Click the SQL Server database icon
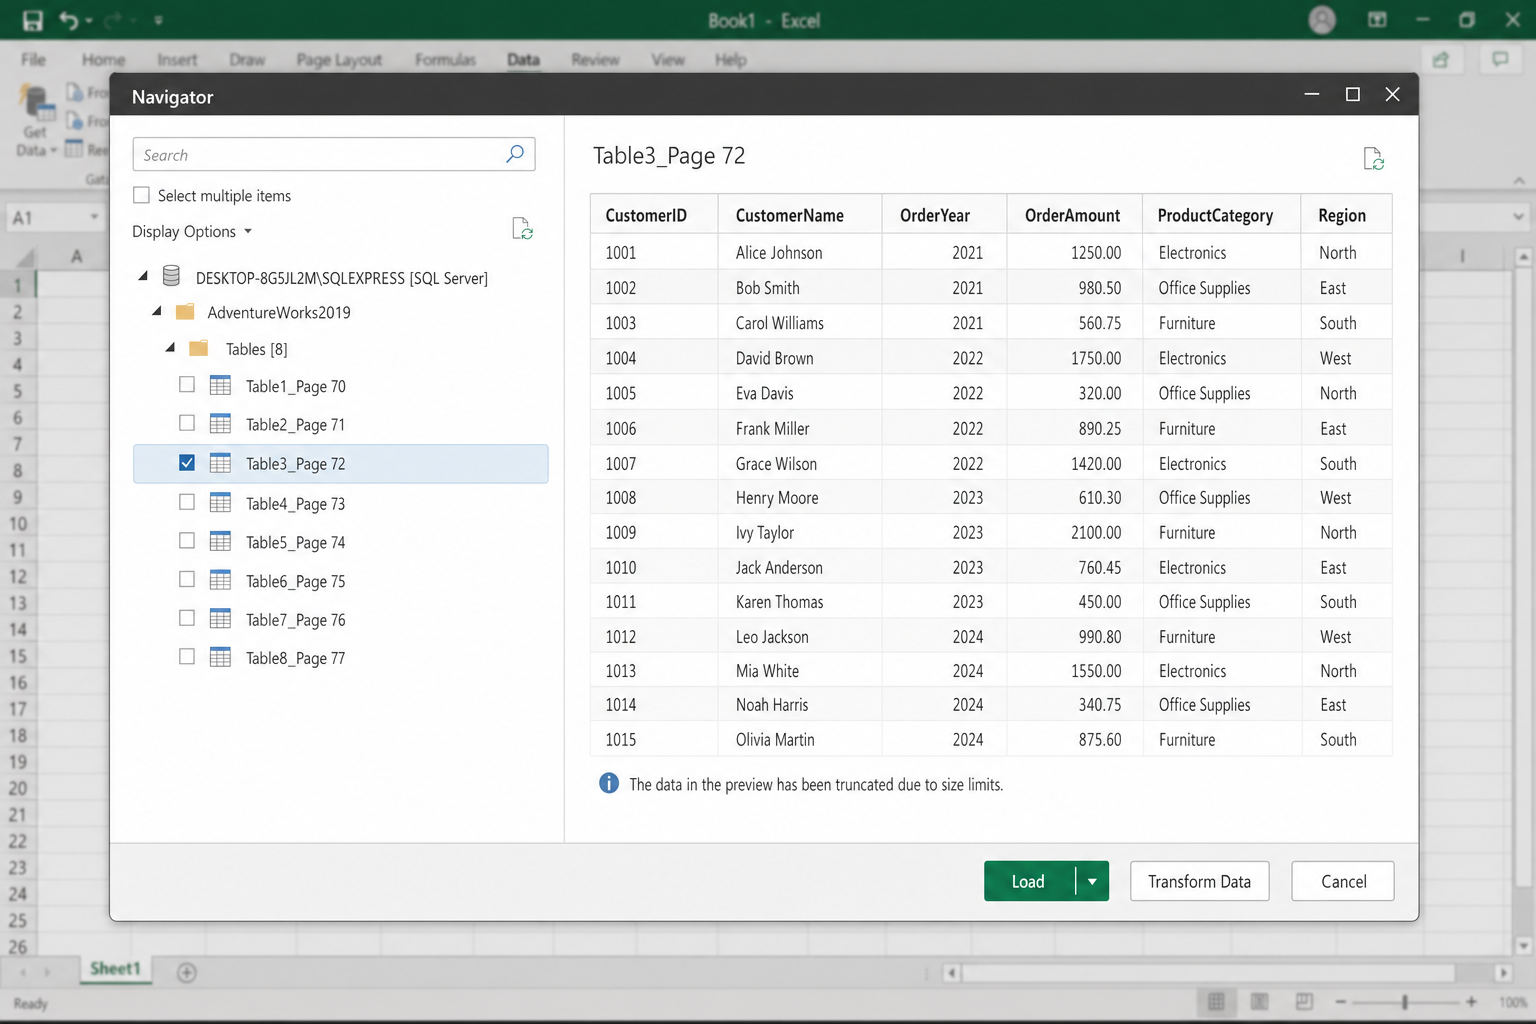 click(x=171, y=276)
